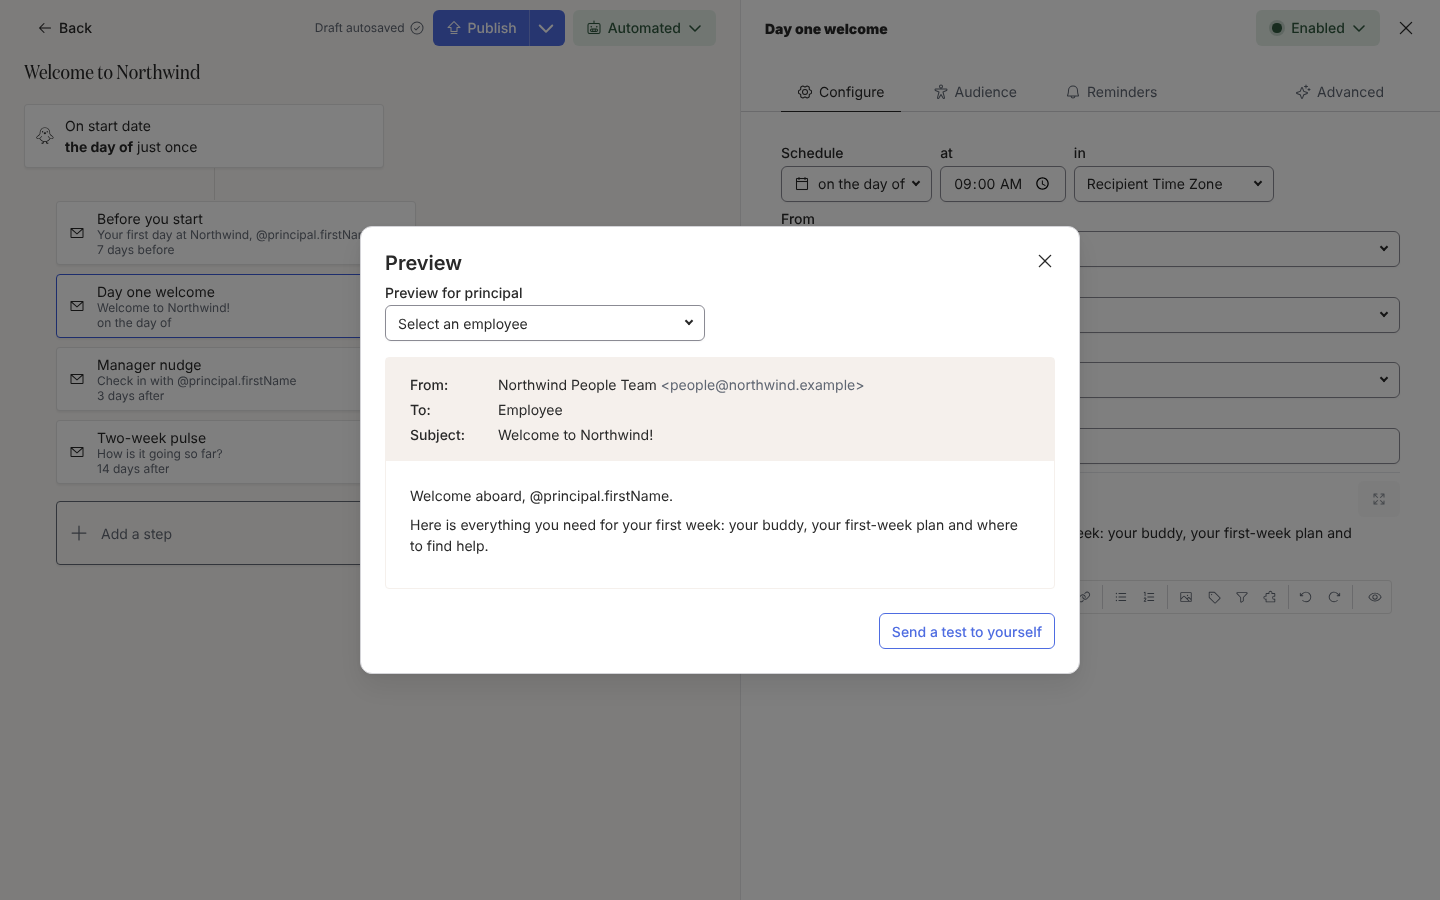The width and height of the screenshot is (1440, 900).
Task: Click the 'Day one welcome' panel title
Action: (x=826, y=29)
